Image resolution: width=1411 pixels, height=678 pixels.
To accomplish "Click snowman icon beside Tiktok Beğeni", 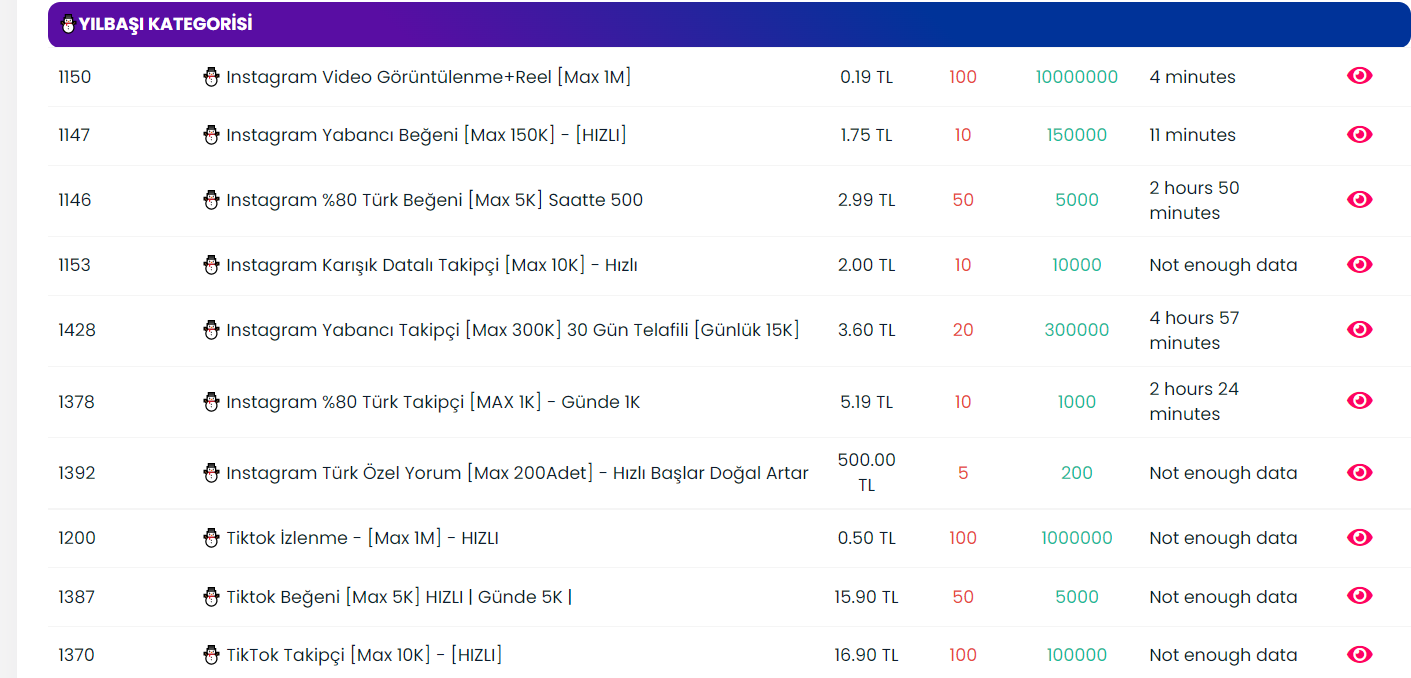I will click(x=211, y=597).
